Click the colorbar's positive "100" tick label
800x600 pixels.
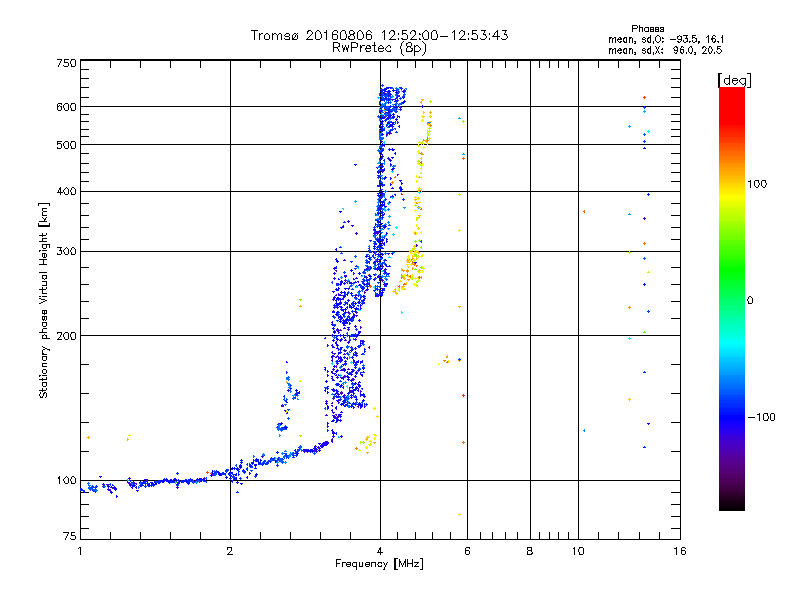(757, 184)
